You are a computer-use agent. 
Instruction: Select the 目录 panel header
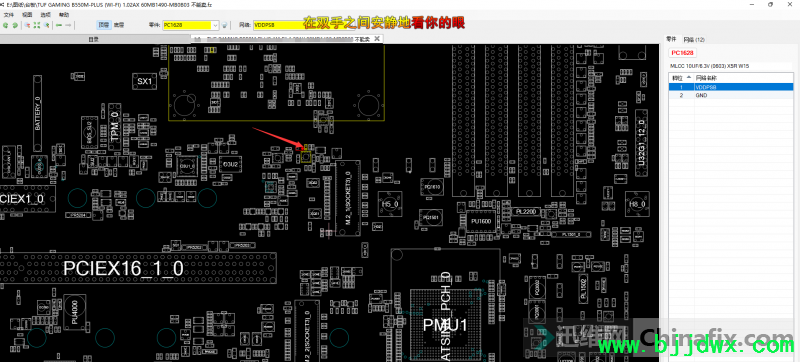(x=94, y=39)
